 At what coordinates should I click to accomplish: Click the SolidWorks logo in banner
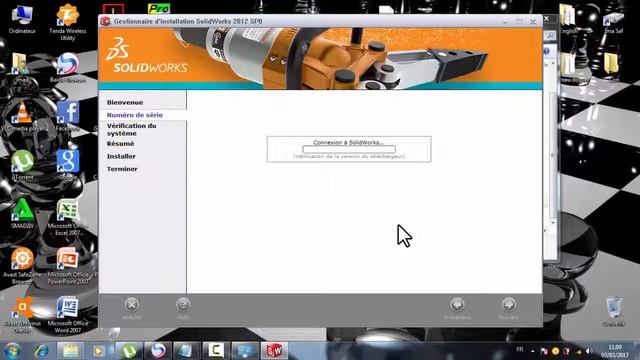coord(146,56)
